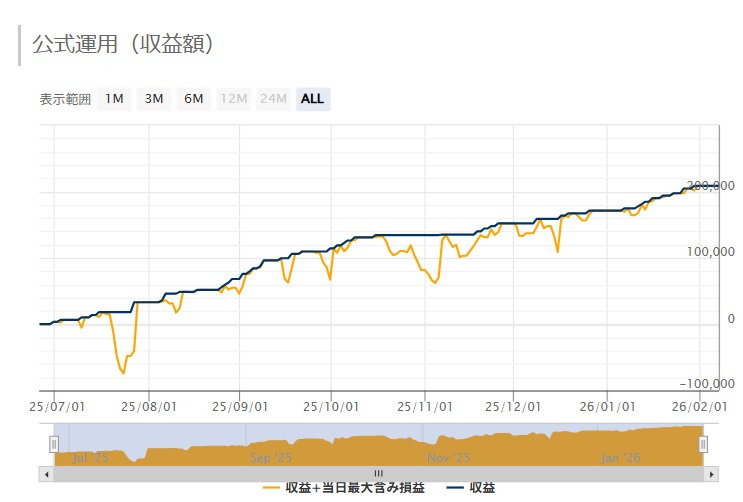
Task: Select the 3M display range
Action: point(153,99)
